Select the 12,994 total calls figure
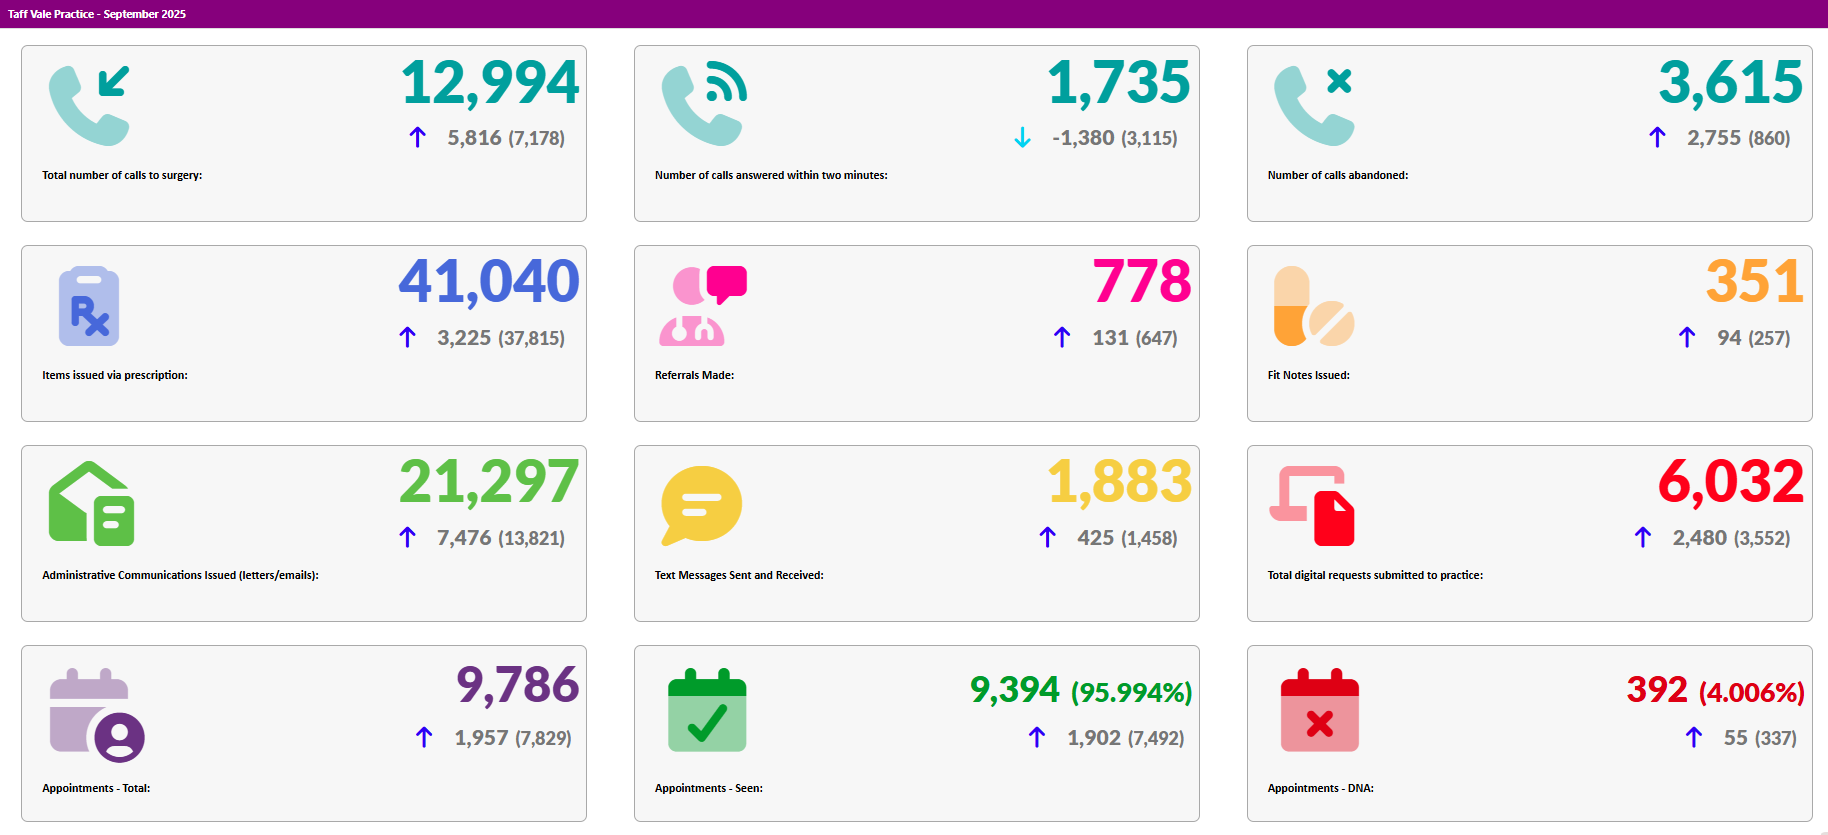The height and width of the screenshot is (835, 1828). coord(490,82)
